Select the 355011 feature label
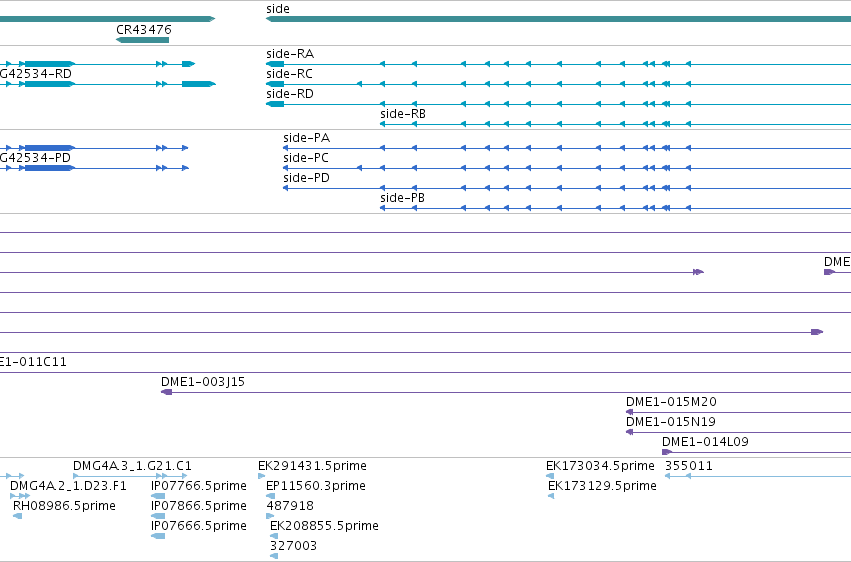This screenshot has height=562, width=851. click(x=689, y=466)
